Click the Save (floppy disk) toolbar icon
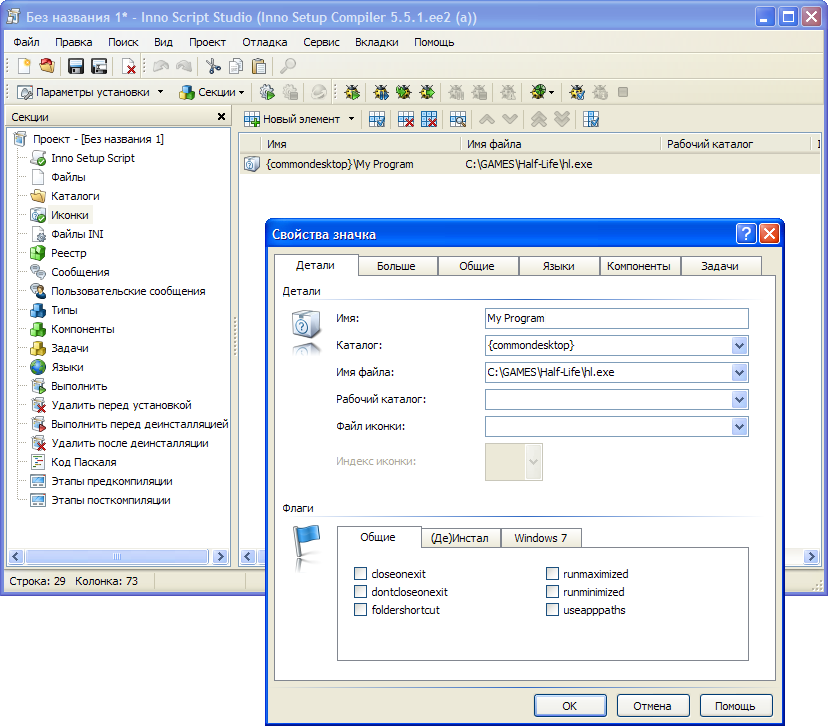 coord(76,66)
